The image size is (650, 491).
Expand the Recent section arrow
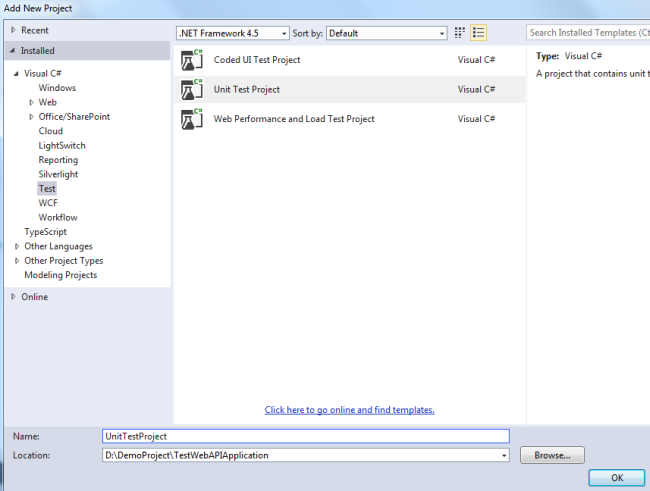pyautogui.click(x=13, y=30)
